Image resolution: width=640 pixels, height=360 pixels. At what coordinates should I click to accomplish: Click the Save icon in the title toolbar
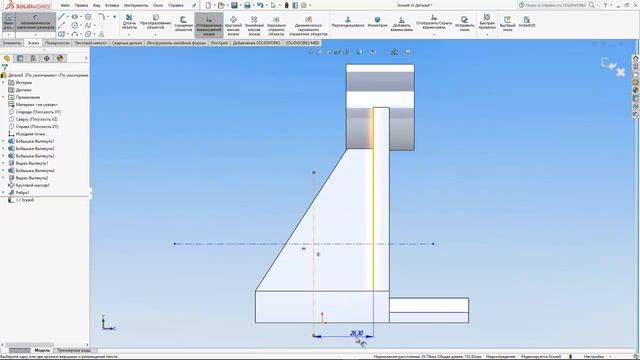coord(234,5)
